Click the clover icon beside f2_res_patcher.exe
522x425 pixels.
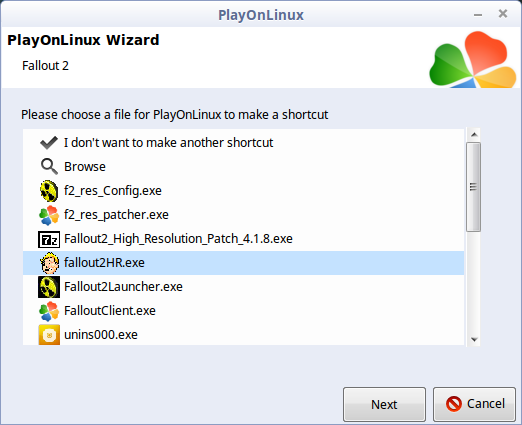coord(49,215)
